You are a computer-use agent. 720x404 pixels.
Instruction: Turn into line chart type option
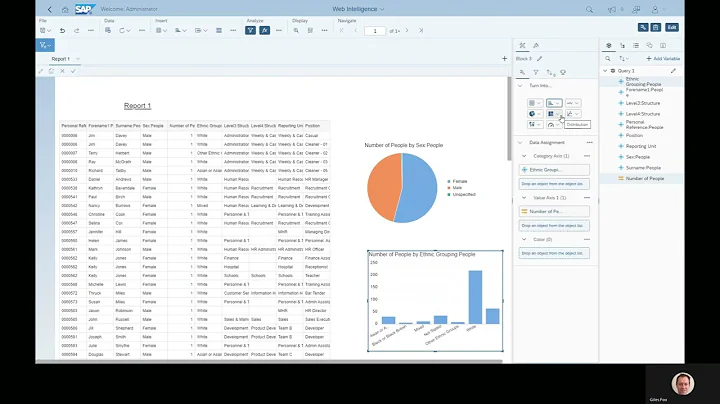573,103
